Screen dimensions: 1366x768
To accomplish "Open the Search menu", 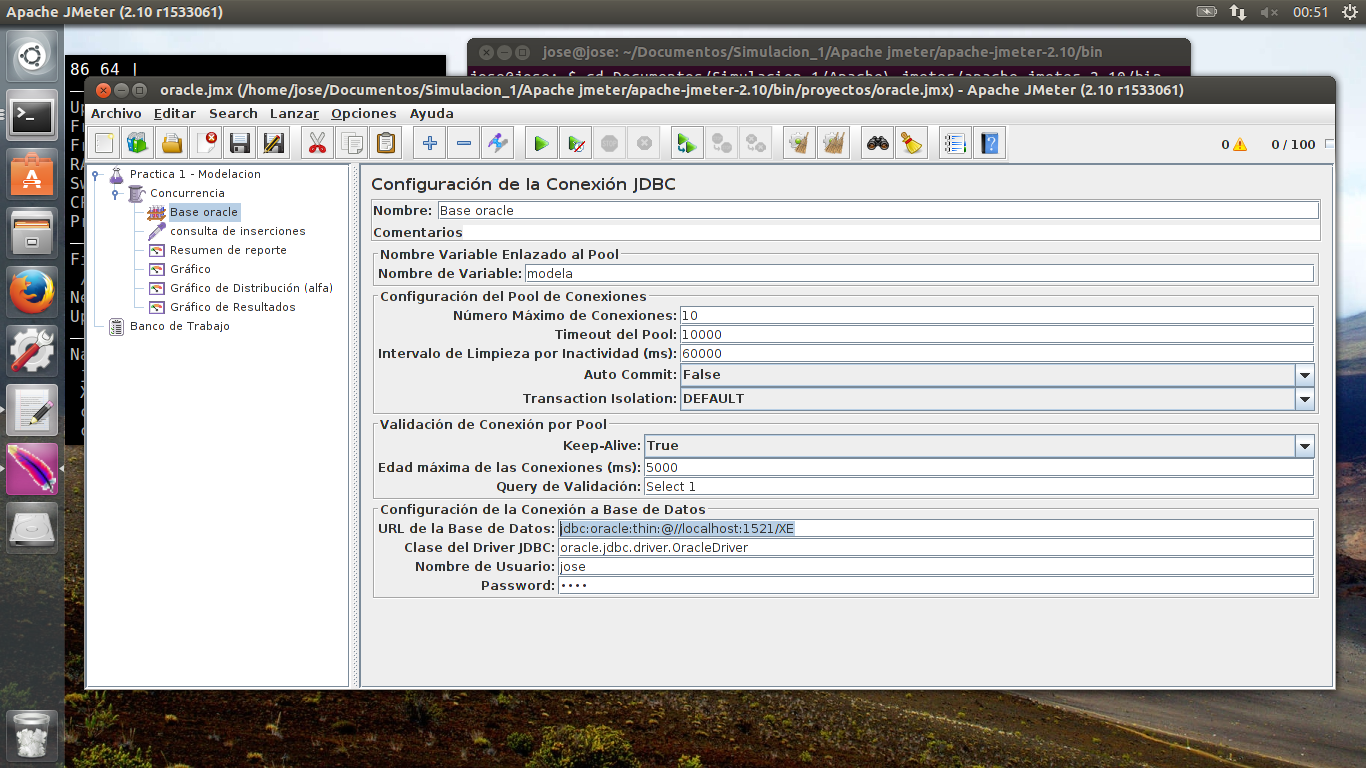I will click(233, 114).
